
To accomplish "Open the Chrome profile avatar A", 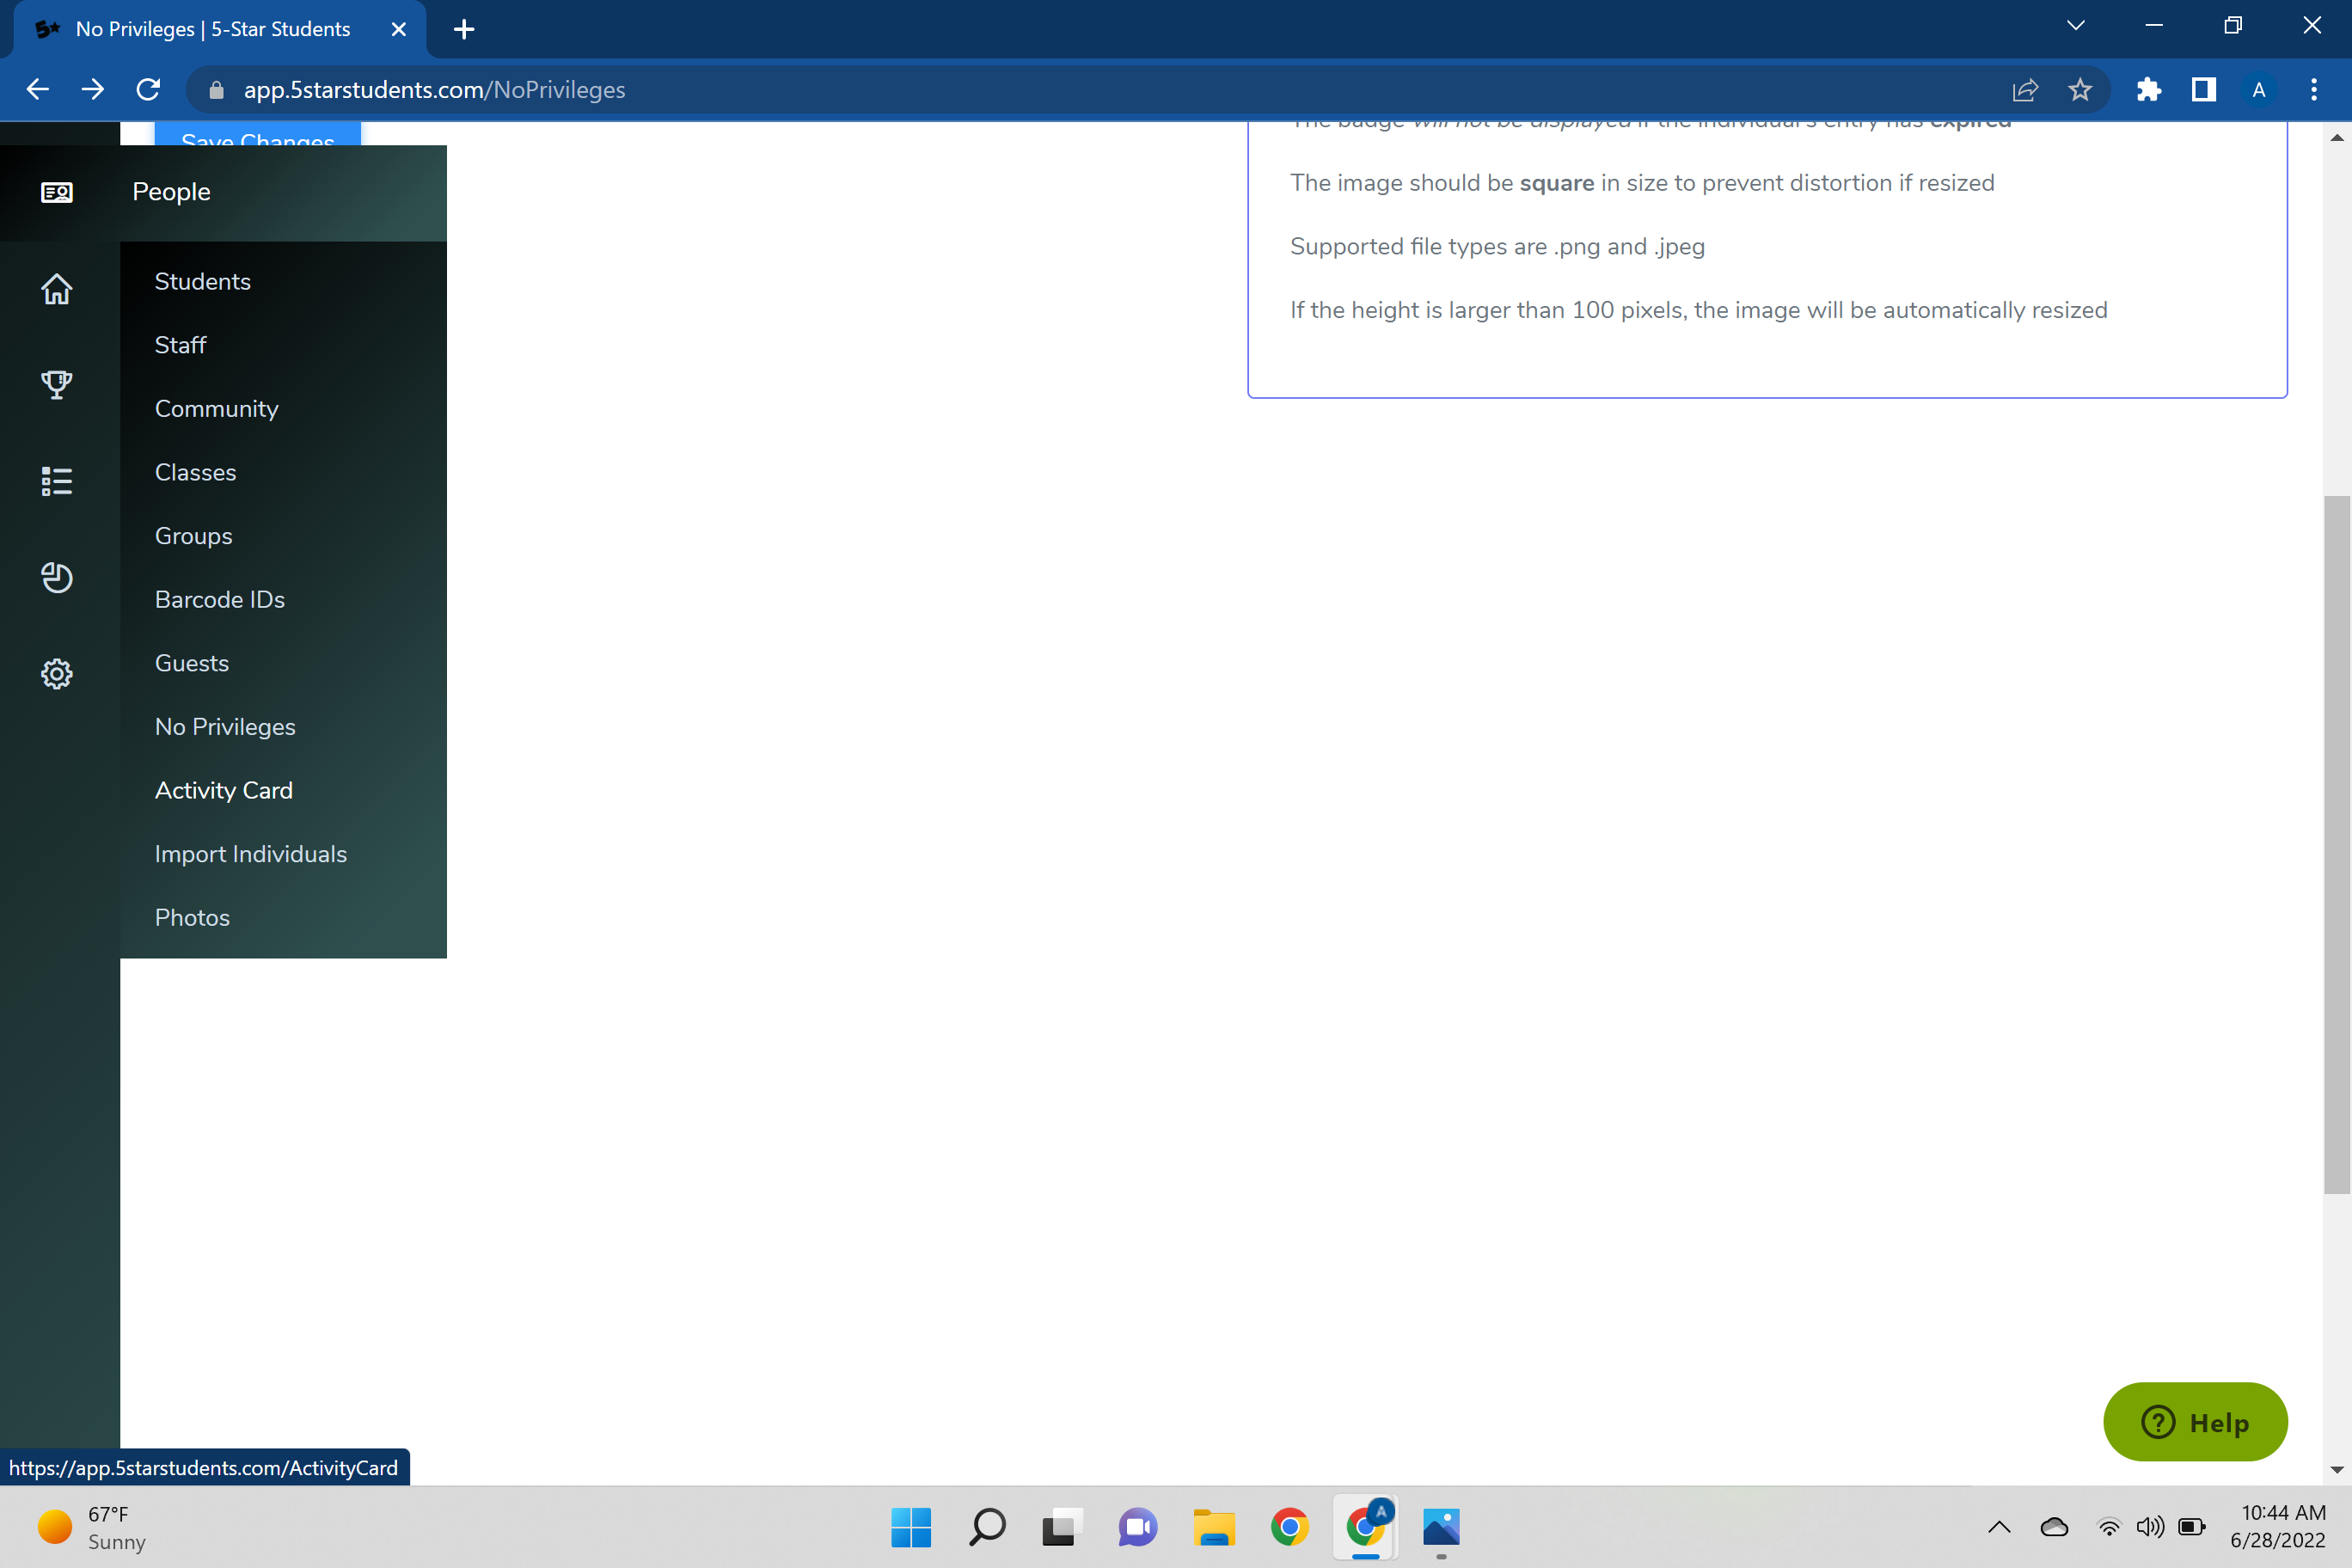I will [2259, 90].
